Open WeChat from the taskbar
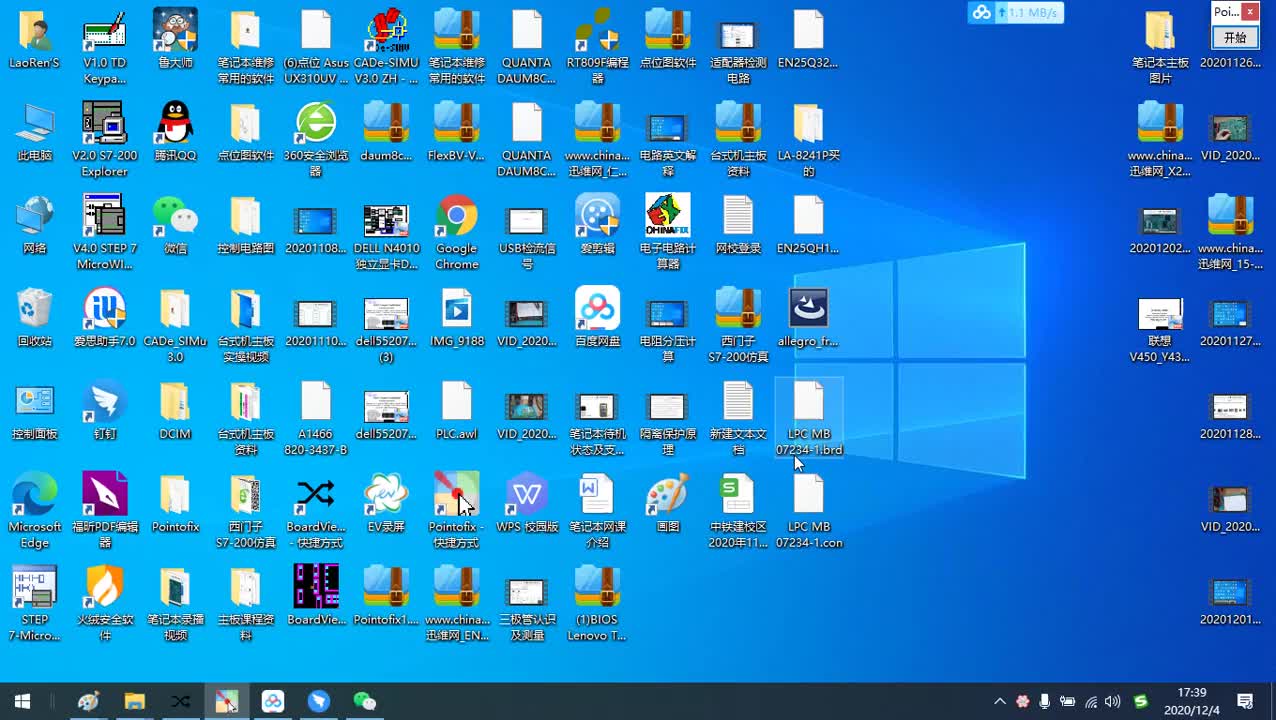Viewport: 1276px width, 720px height. pos(364,701)
